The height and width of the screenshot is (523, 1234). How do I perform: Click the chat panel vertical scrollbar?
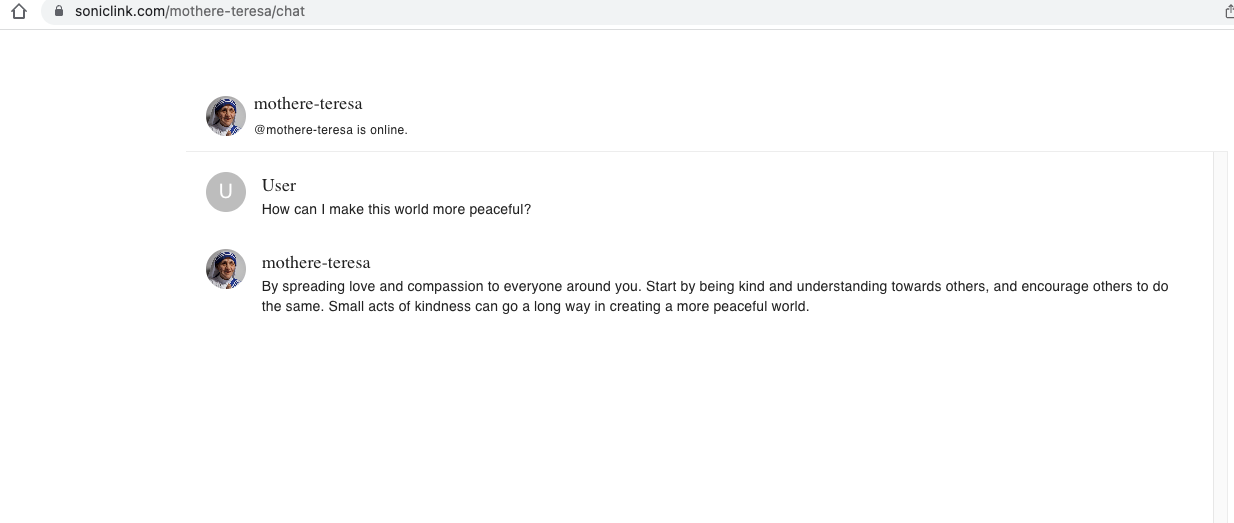point(1219,336)
